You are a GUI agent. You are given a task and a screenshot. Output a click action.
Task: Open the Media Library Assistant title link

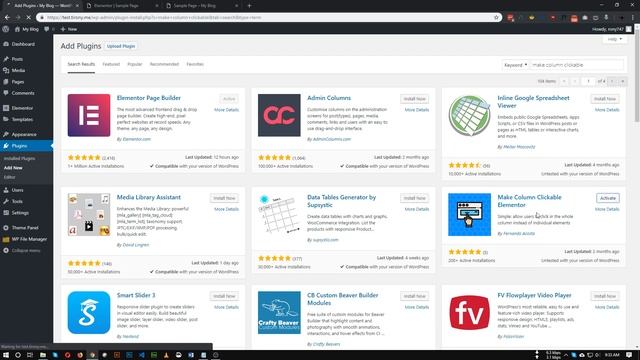click(149, 197)
